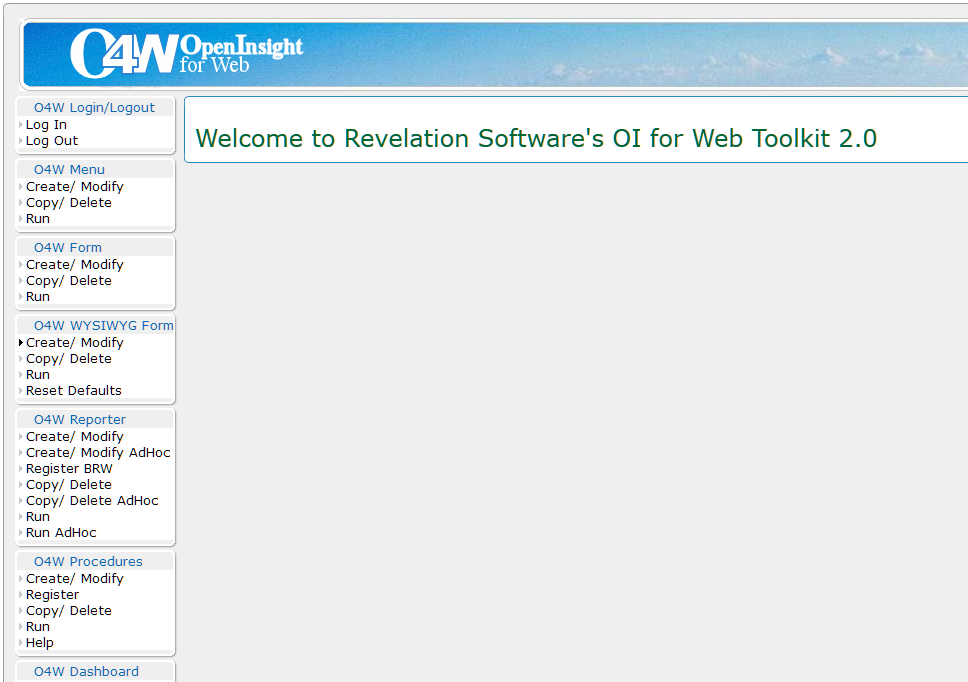Click the O4W OpenInsight for Web logo
968x682 pixels.
pyautogui.click(x=186, y=54)
